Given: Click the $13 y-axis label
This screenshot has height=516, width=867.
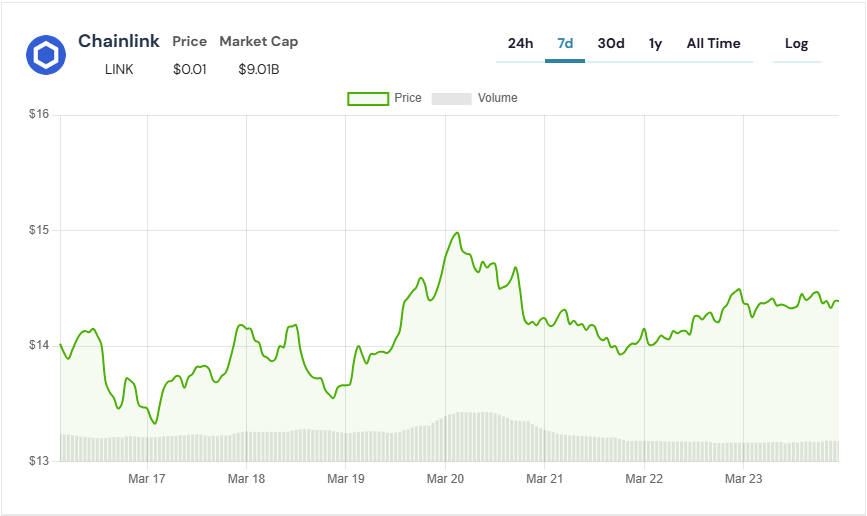Looking at the screenshot, I should [39, 461].
